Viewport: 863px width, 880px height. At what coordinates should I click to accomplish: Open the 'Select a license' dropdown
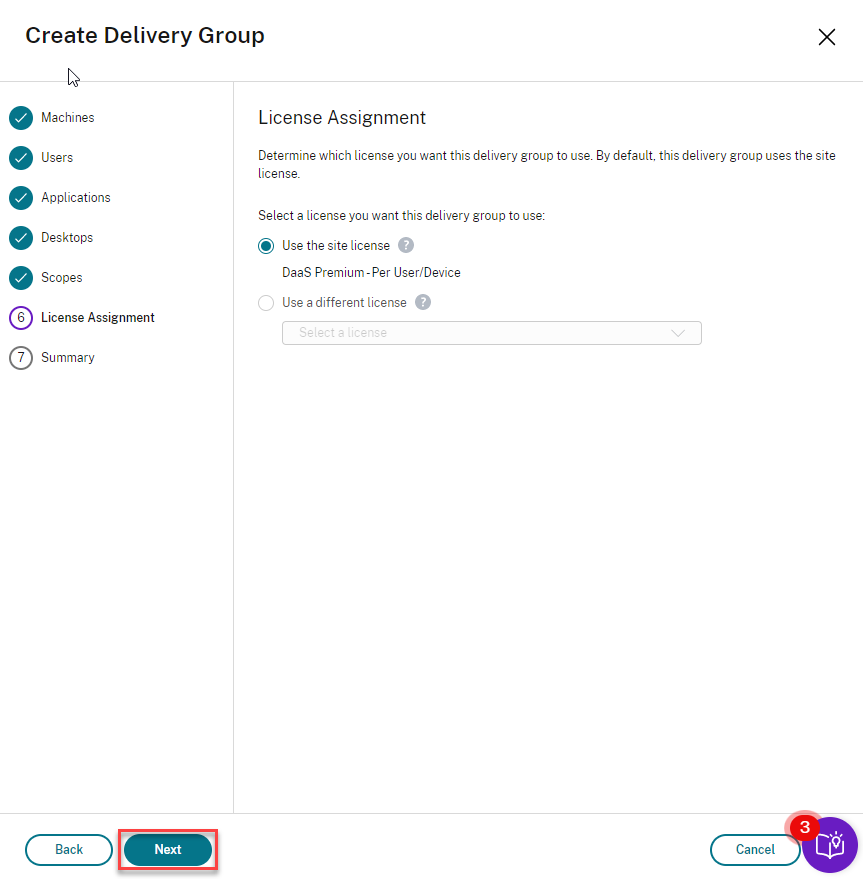pos(492,333)
